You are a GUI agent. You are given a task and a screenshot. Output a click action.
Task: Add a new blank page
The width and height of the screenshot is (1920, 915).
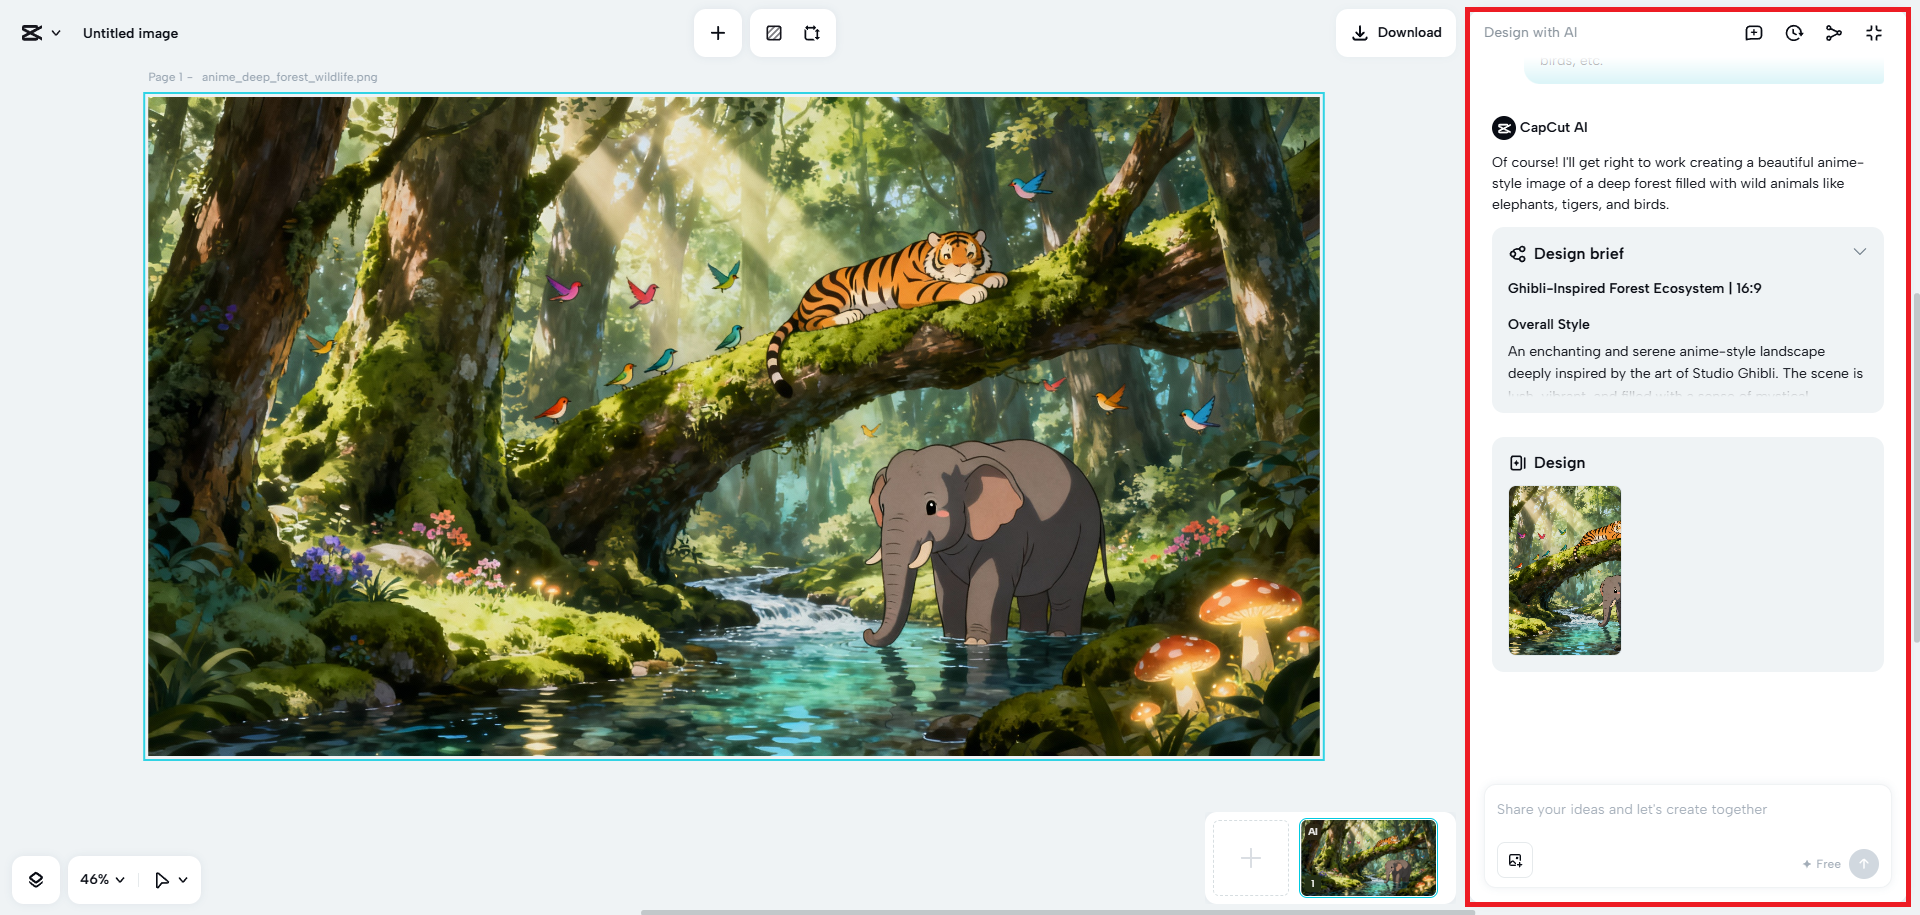1250,858
